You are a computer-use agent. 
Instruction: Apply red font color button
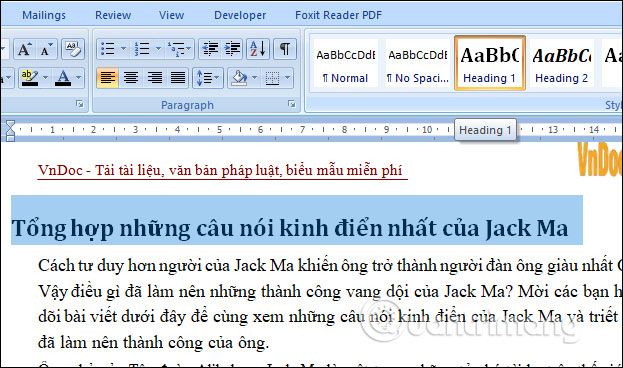(63, 77)
